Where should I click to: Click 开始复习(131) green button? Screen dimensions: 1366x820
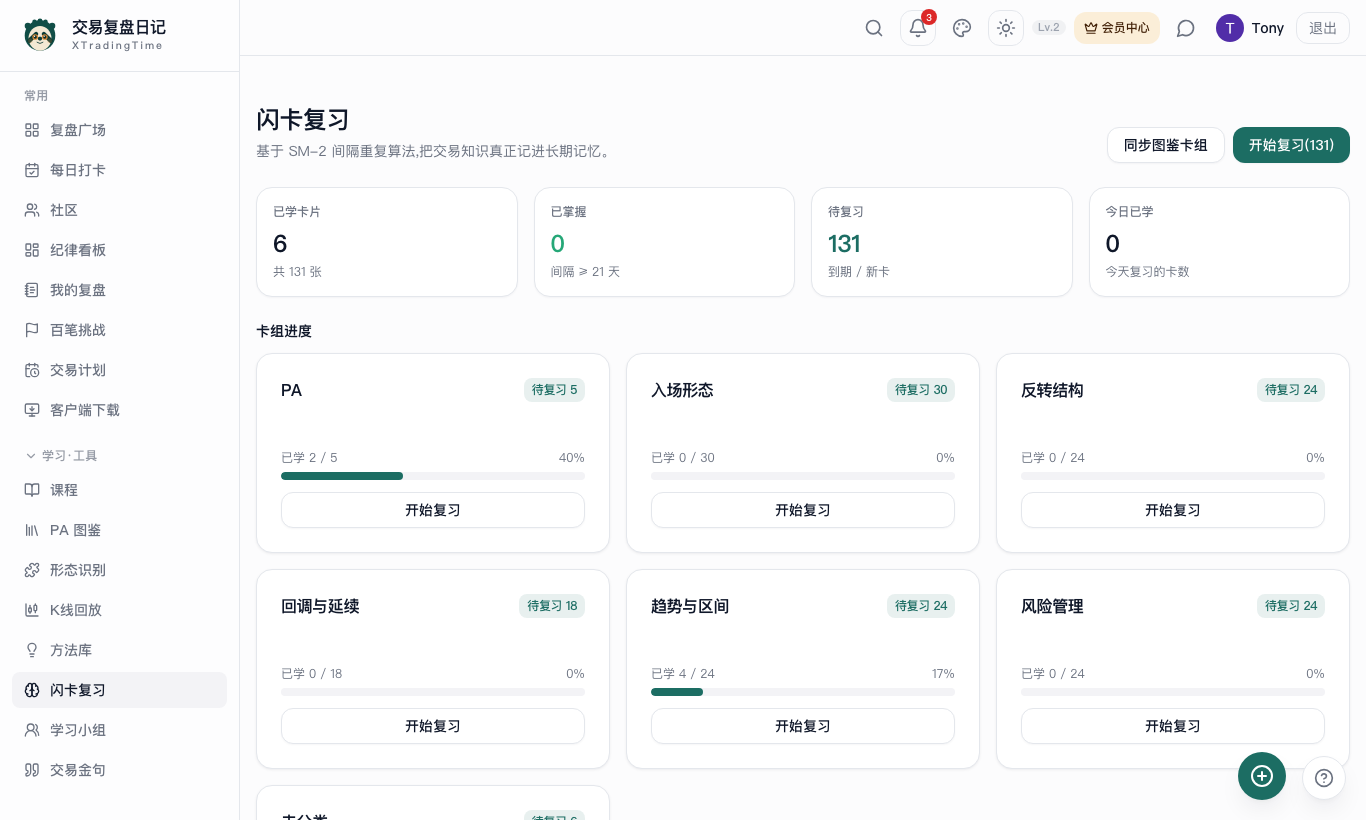click(x=1291, y=145)
